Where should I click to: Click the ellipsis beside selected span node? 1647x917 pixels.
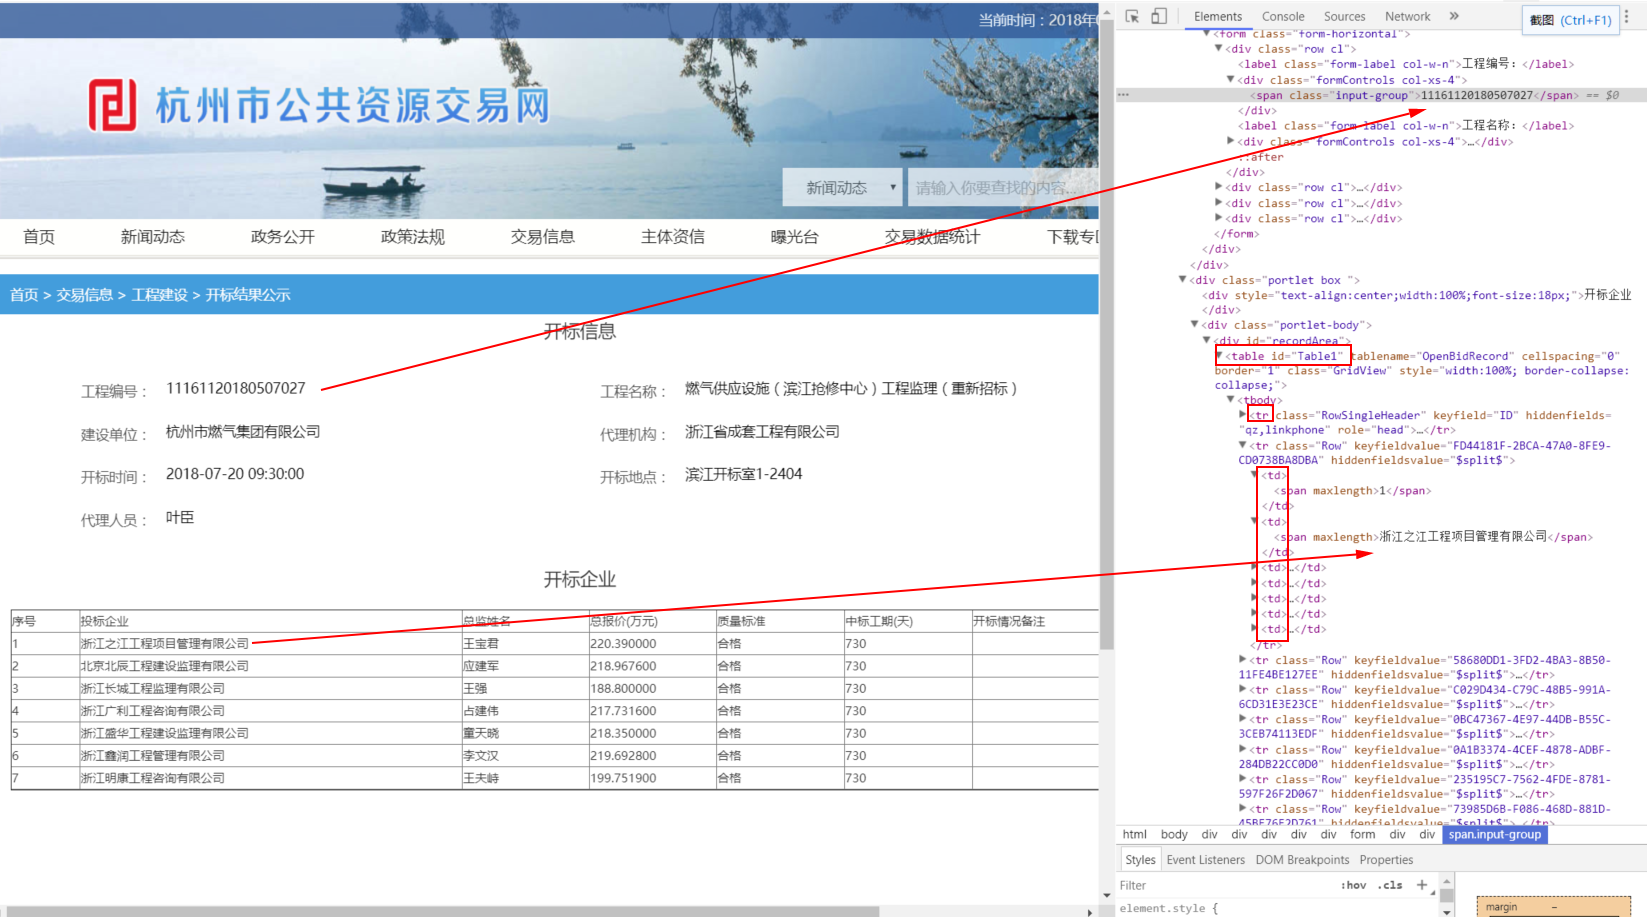[1124, 95]
